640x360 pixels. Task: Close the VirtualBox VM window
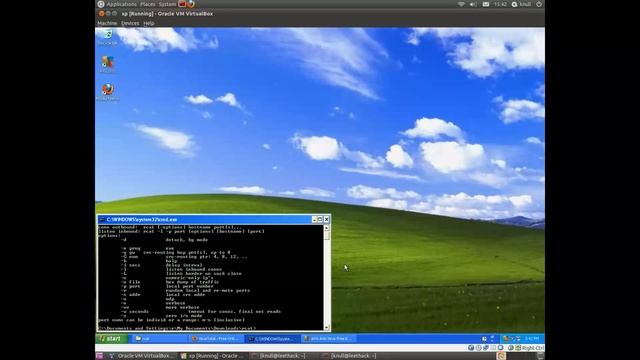tap(101, 13)
